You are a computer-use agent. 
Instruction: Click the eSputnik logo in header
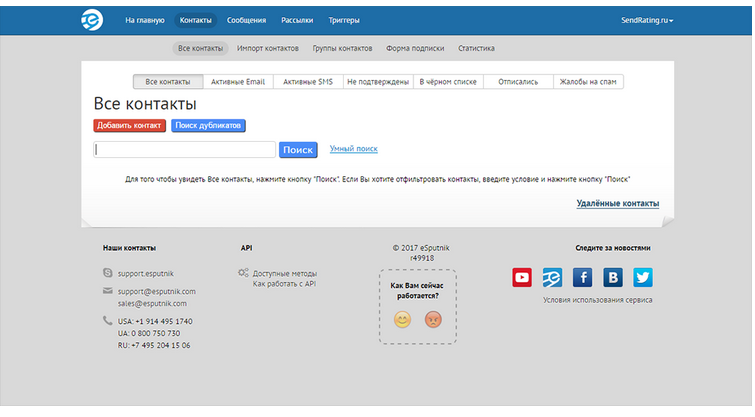pyautogui.click(x=92, y=20)
